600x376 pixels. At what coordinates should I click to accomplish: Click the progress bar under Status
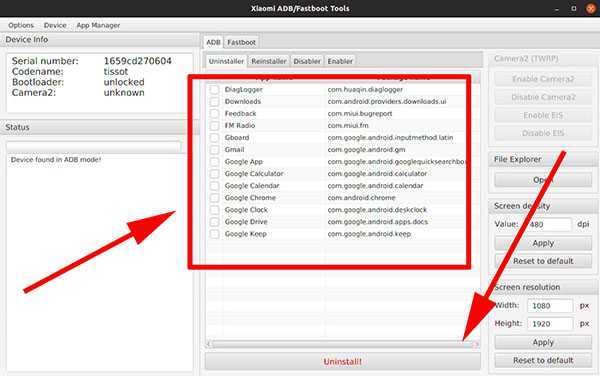tap(93, 147)
